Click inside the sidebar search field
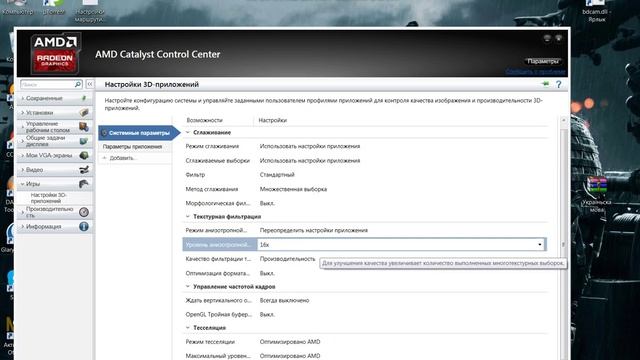640x360 pixels. 47,84
